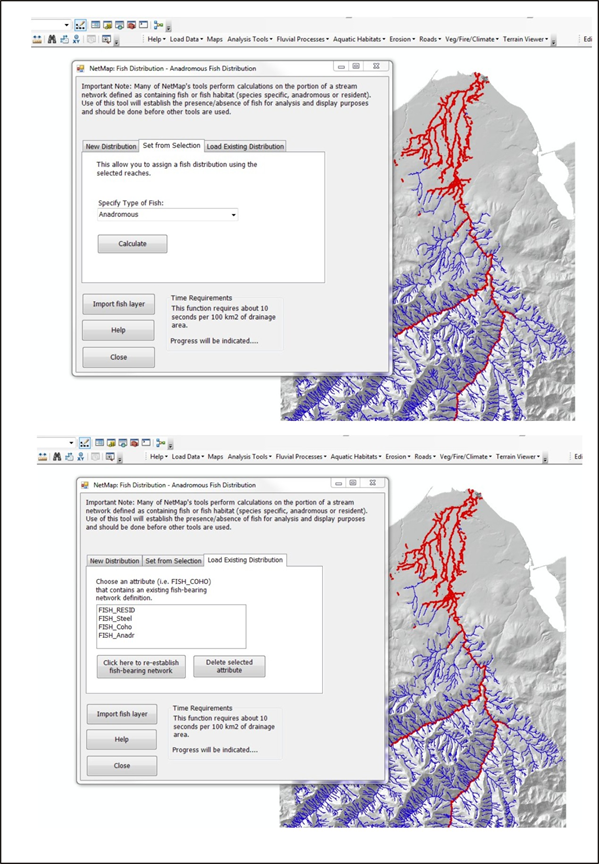Open Python window icon in top screenshot

point(143,25)
